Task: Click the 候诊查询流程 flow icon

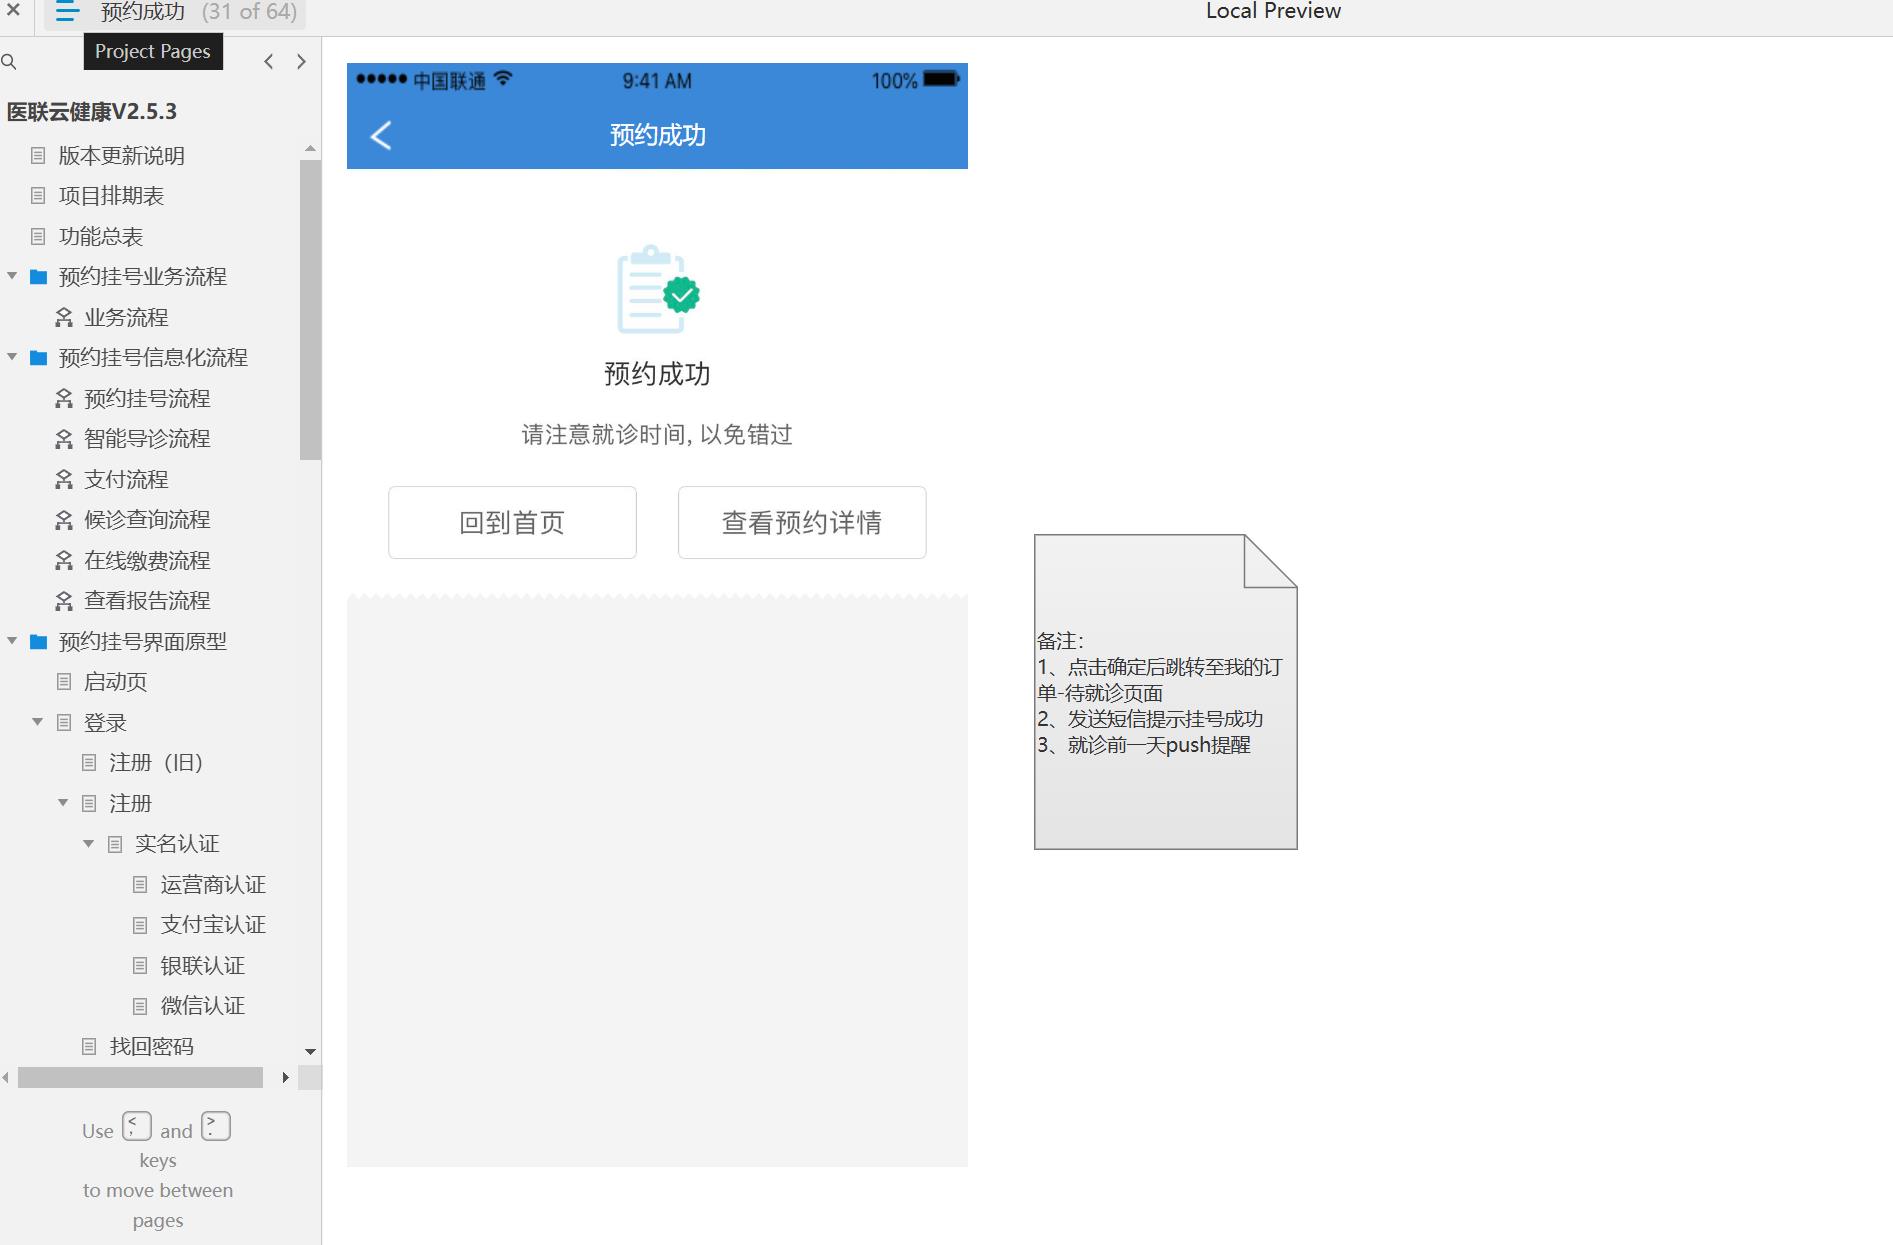Action: click(64, 520)
